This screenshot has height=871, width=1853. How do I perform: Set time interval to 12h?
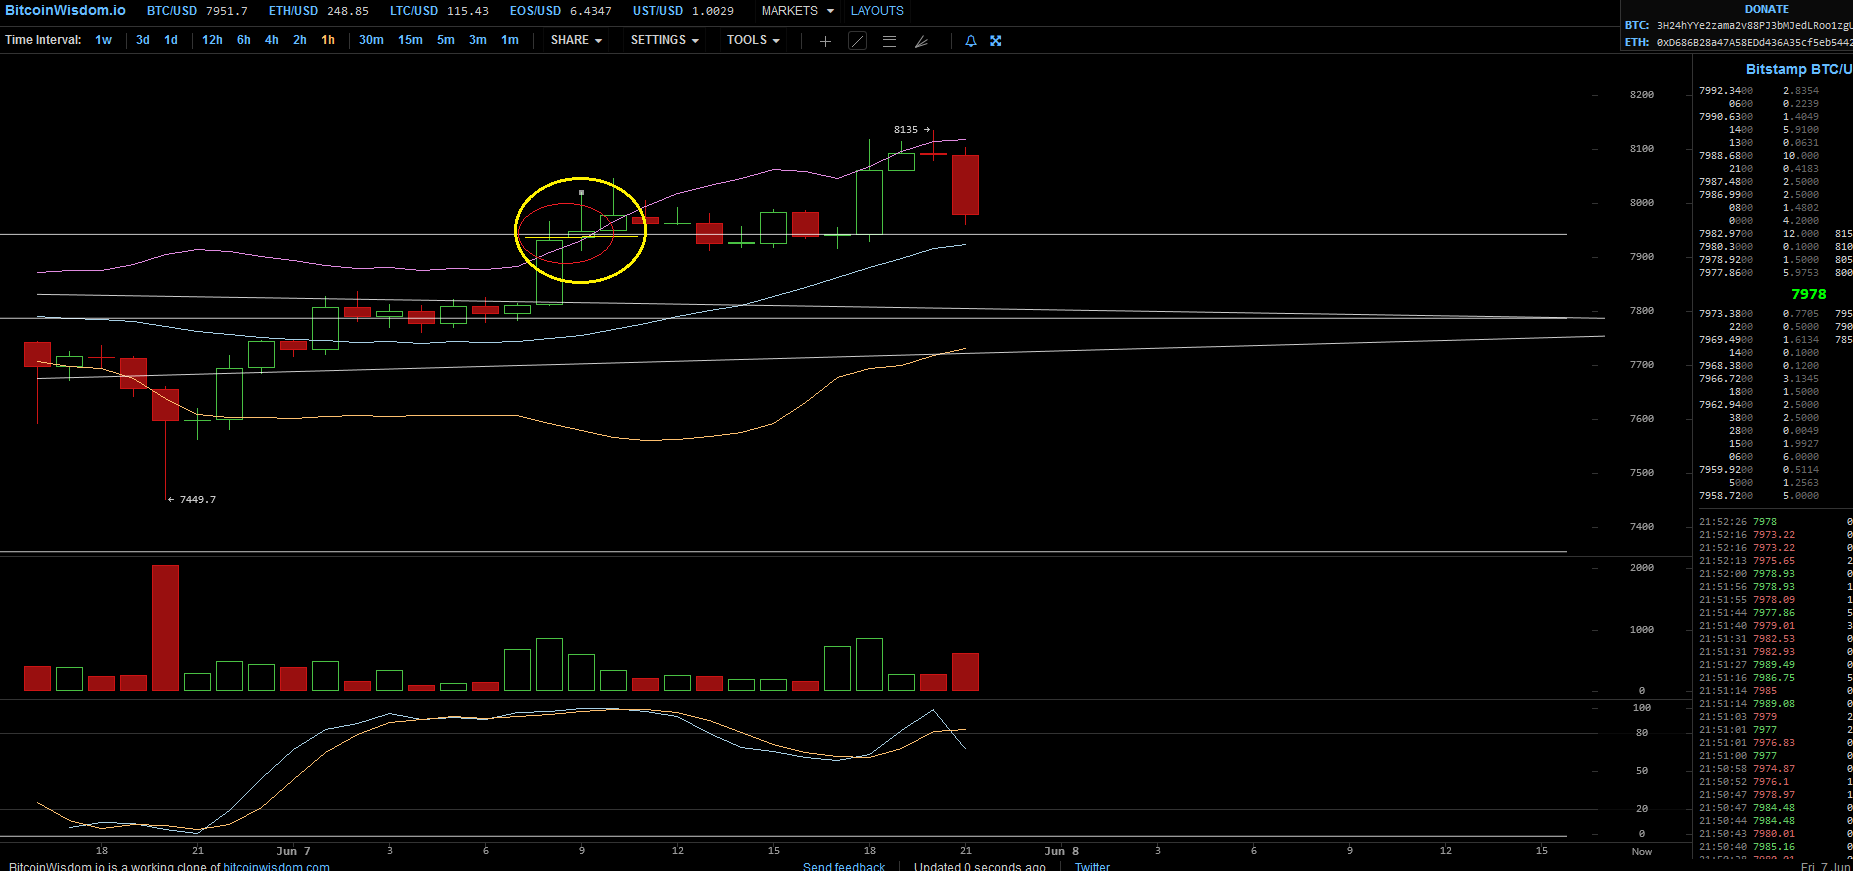coord(212,40)
